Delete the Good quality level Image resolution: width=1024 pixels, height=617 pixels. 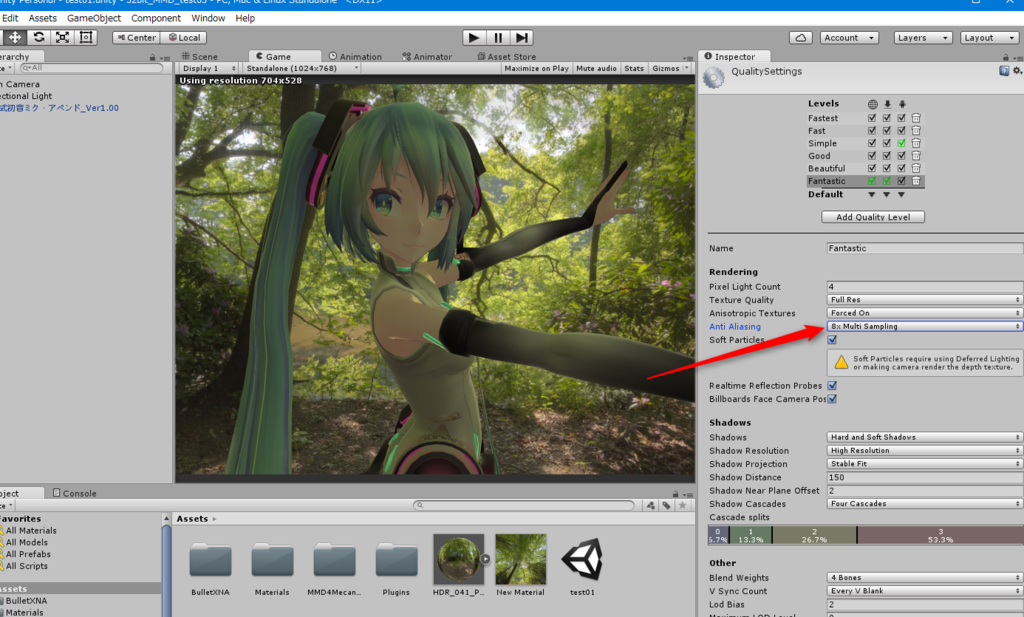(x=916, y=155)
